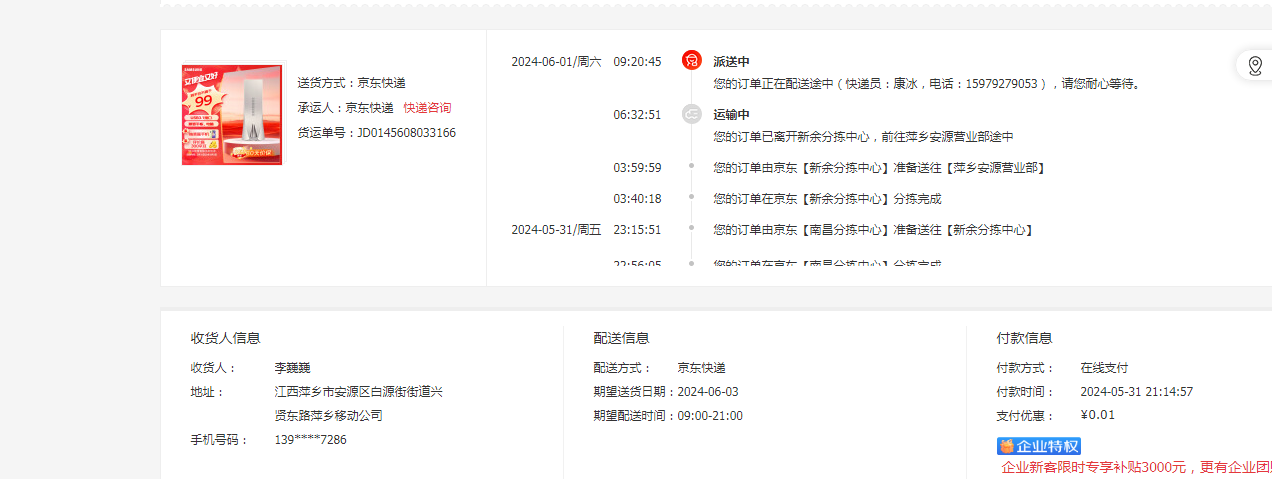This screenshot has width=1272, height=479.
Task: Click the 快递咨询 link
Action: [x=427, y=108]
